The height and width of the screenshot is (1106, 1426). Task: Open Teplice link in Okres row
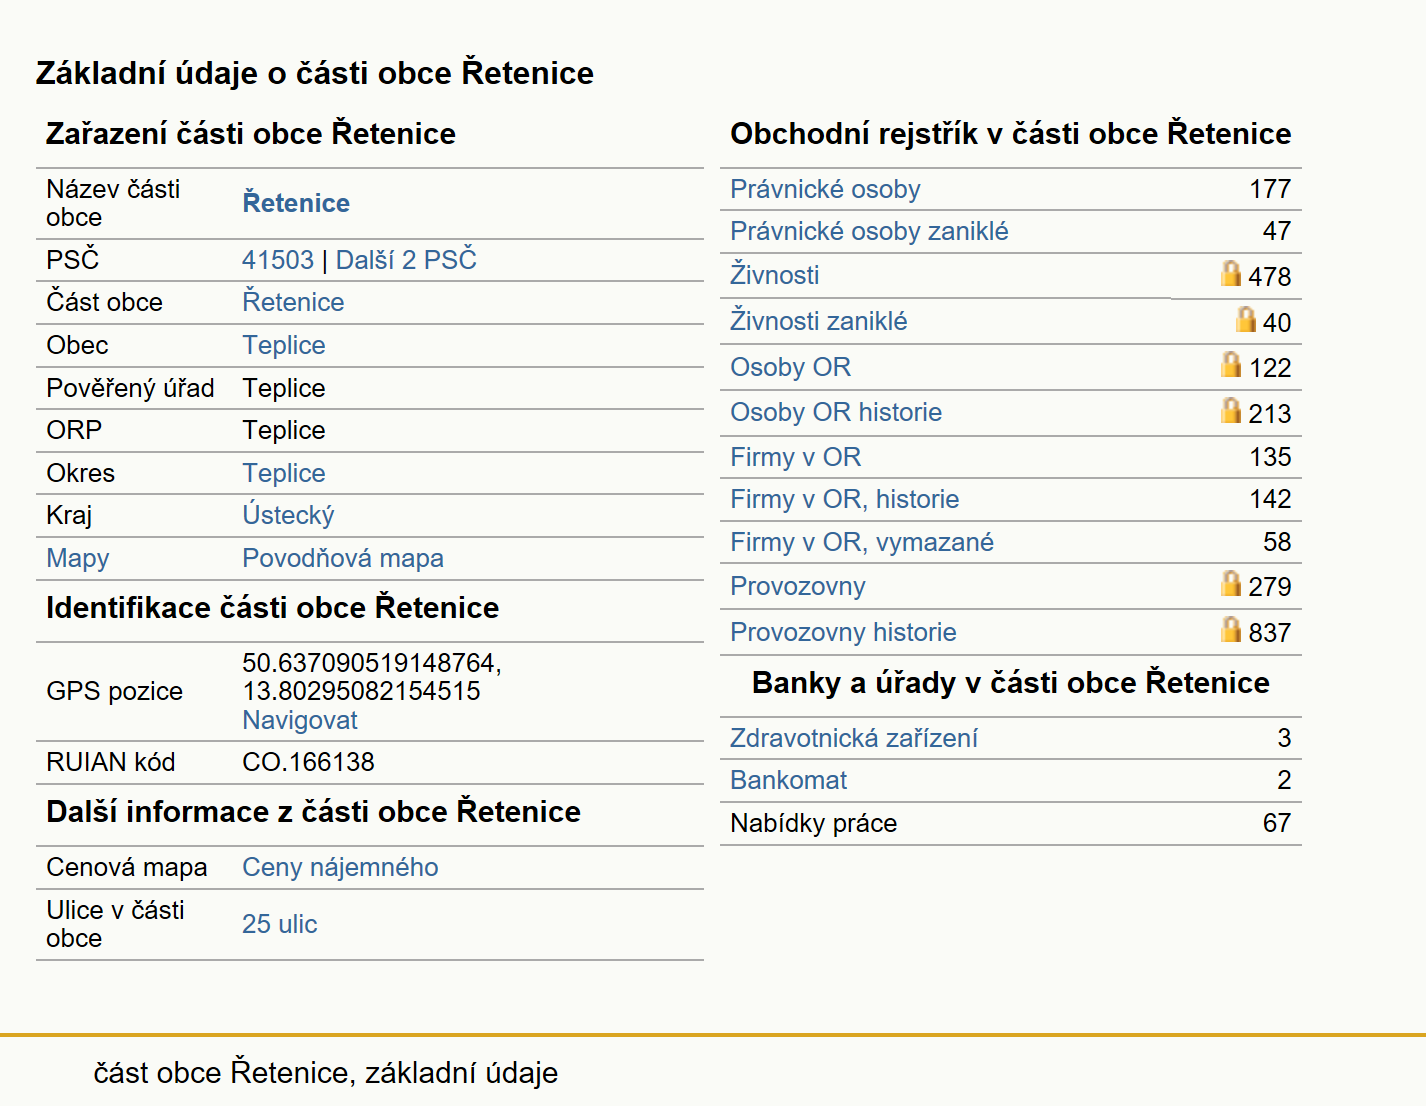284,473
